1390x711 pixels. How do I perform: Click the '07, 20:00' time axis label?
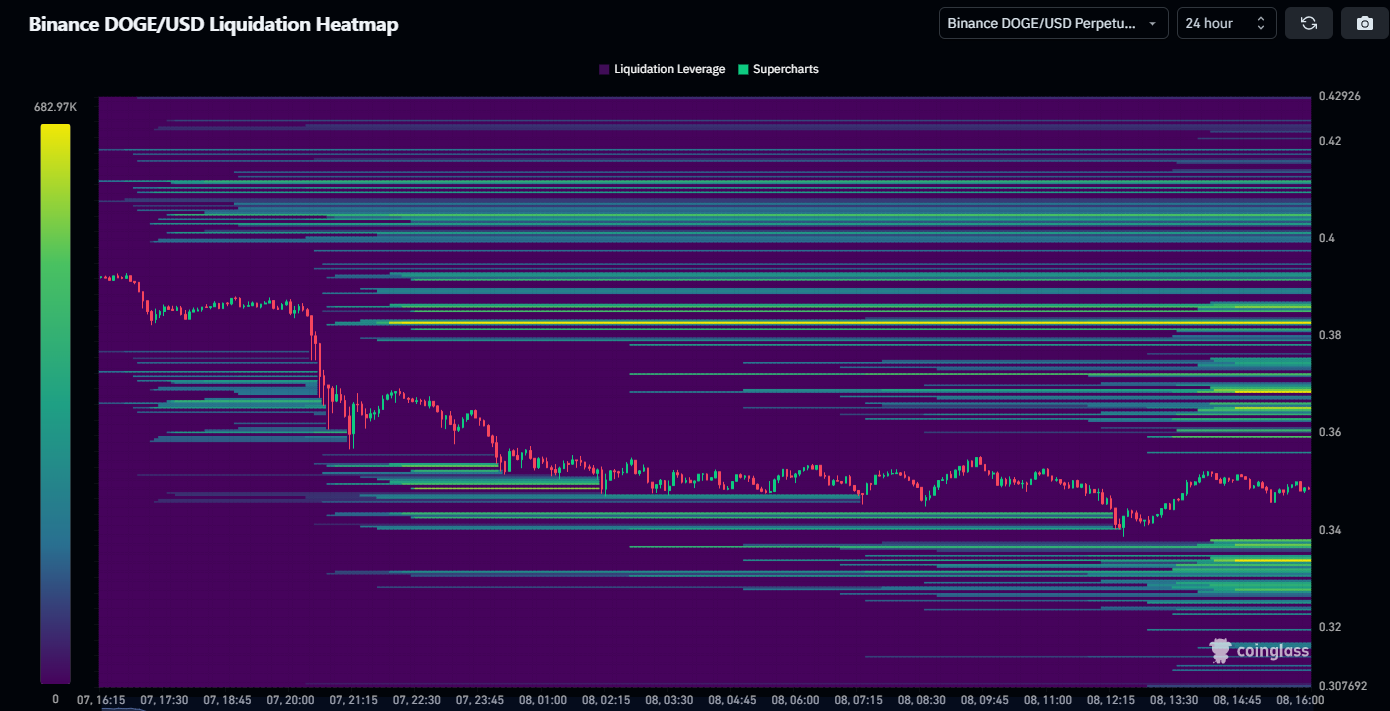point(290,700)
